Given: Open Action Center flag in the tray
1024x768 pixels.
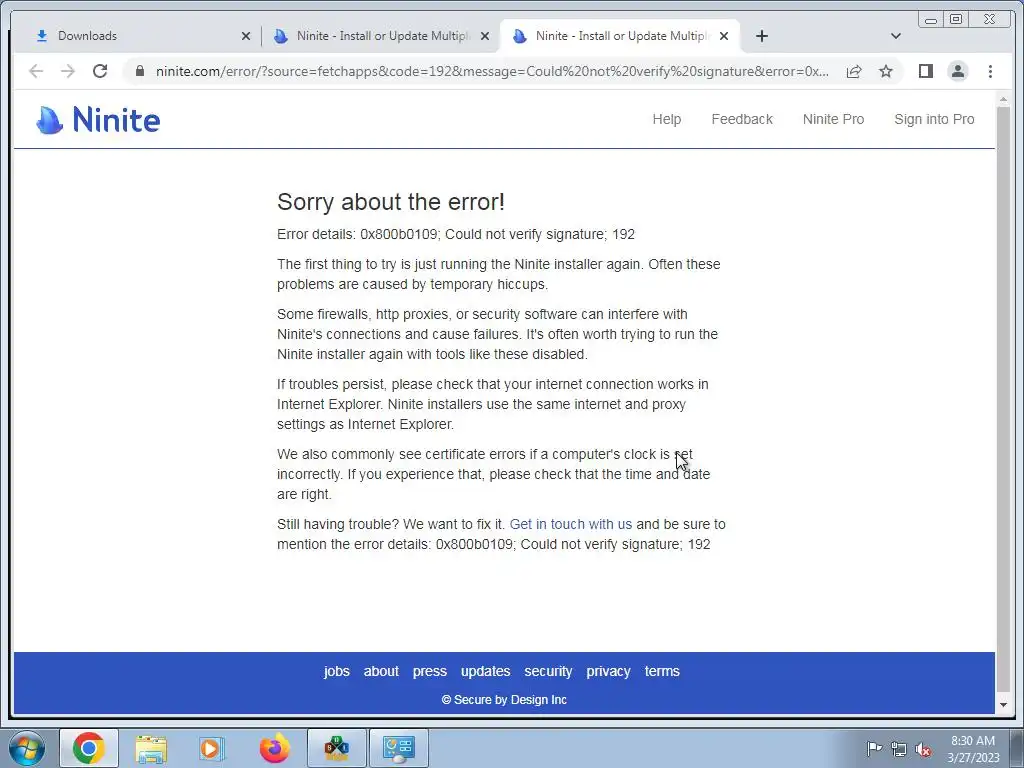Looking at the screenshot, I should pos(874,748).
